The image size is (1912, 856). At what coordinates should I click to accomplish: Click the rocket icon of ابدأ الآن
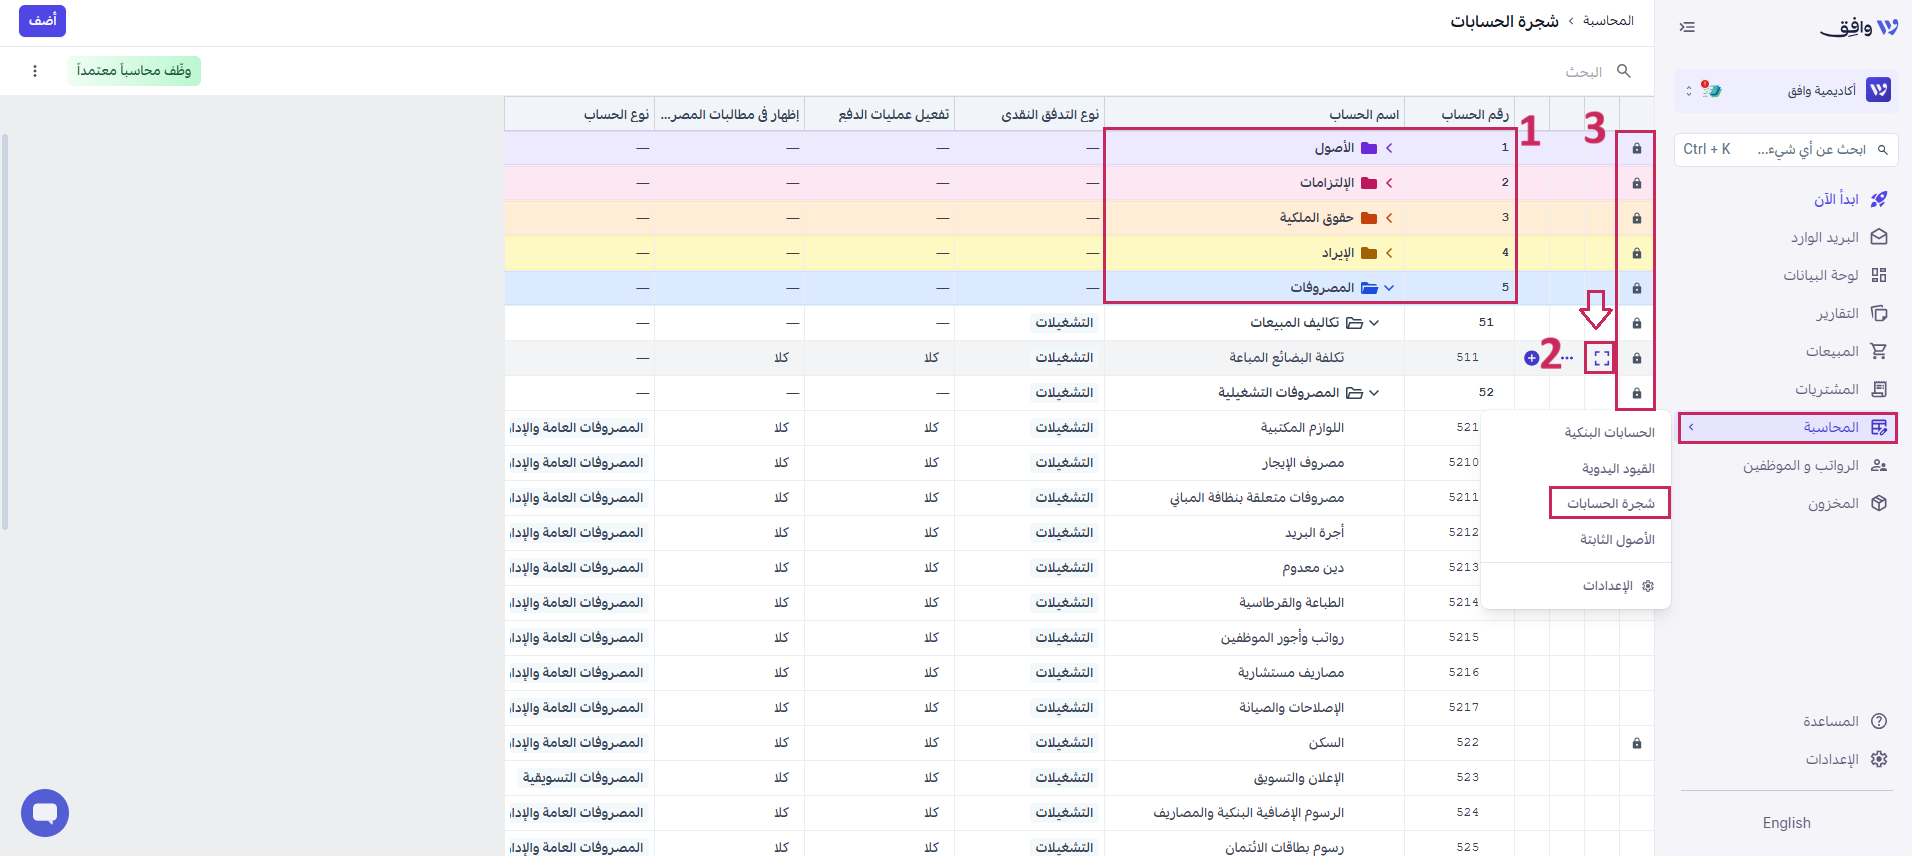(1879, 199)
